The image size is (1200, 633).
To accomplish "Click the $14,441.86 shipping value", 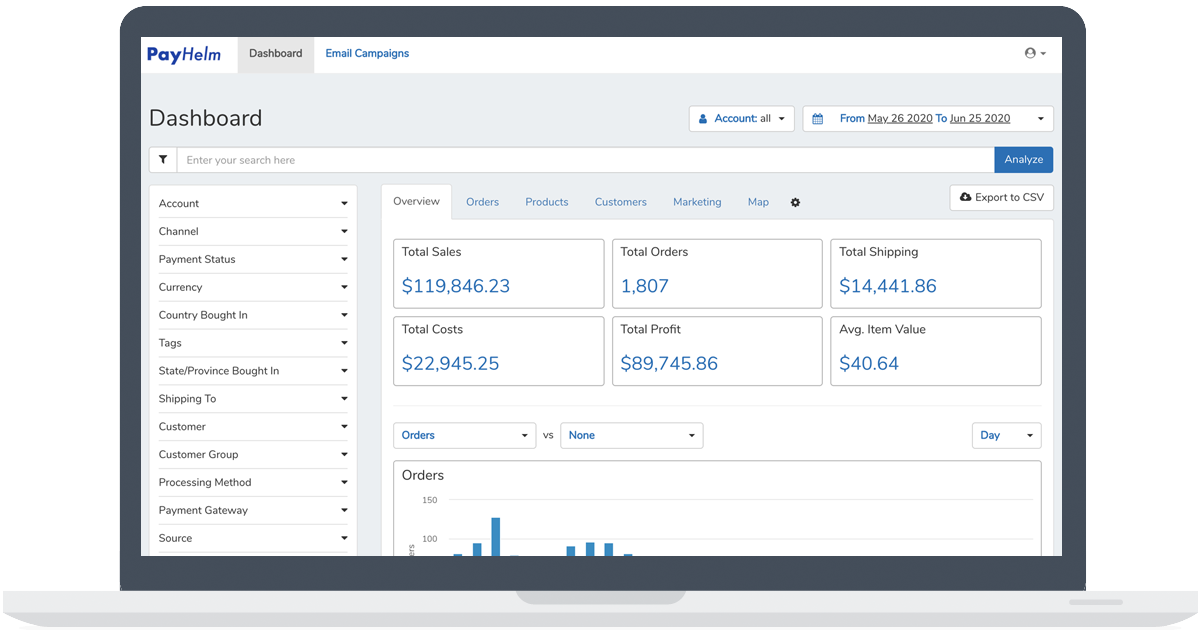I will click(x=888, y=286).
